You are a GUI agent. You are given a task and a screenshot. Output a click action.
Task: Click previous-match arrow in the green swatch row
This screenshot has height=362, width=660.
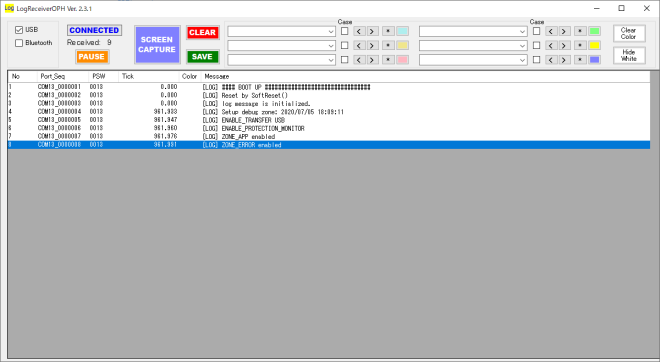551,31
